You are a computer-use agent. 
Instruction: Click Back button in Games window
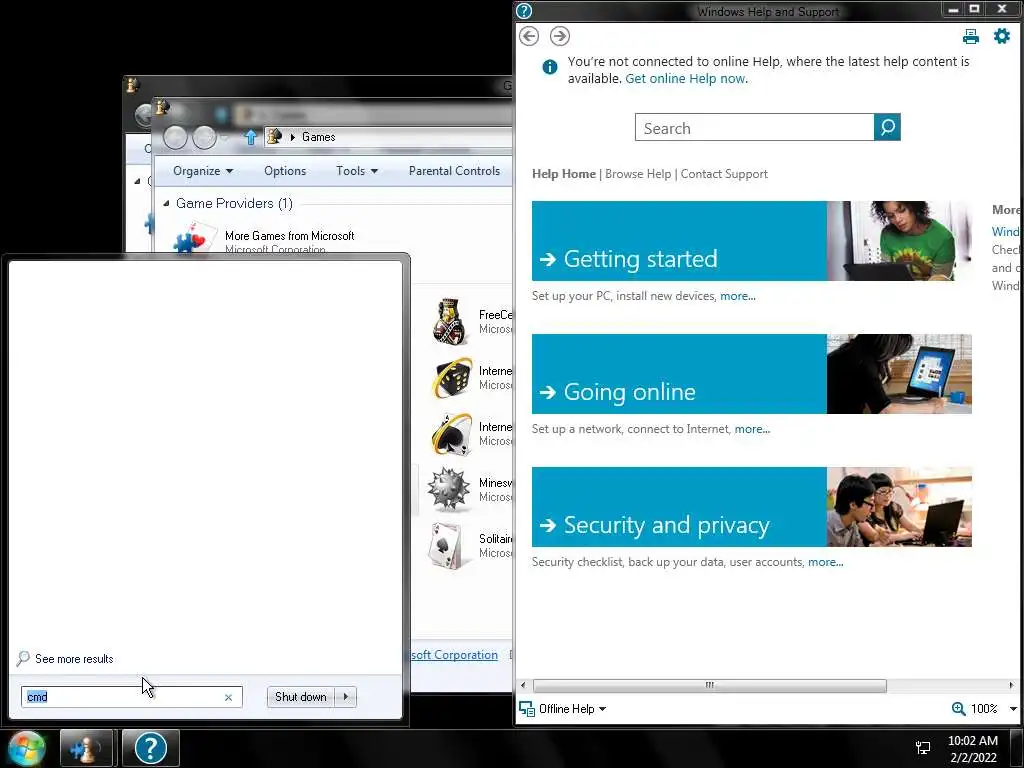(x=175, y=137)
